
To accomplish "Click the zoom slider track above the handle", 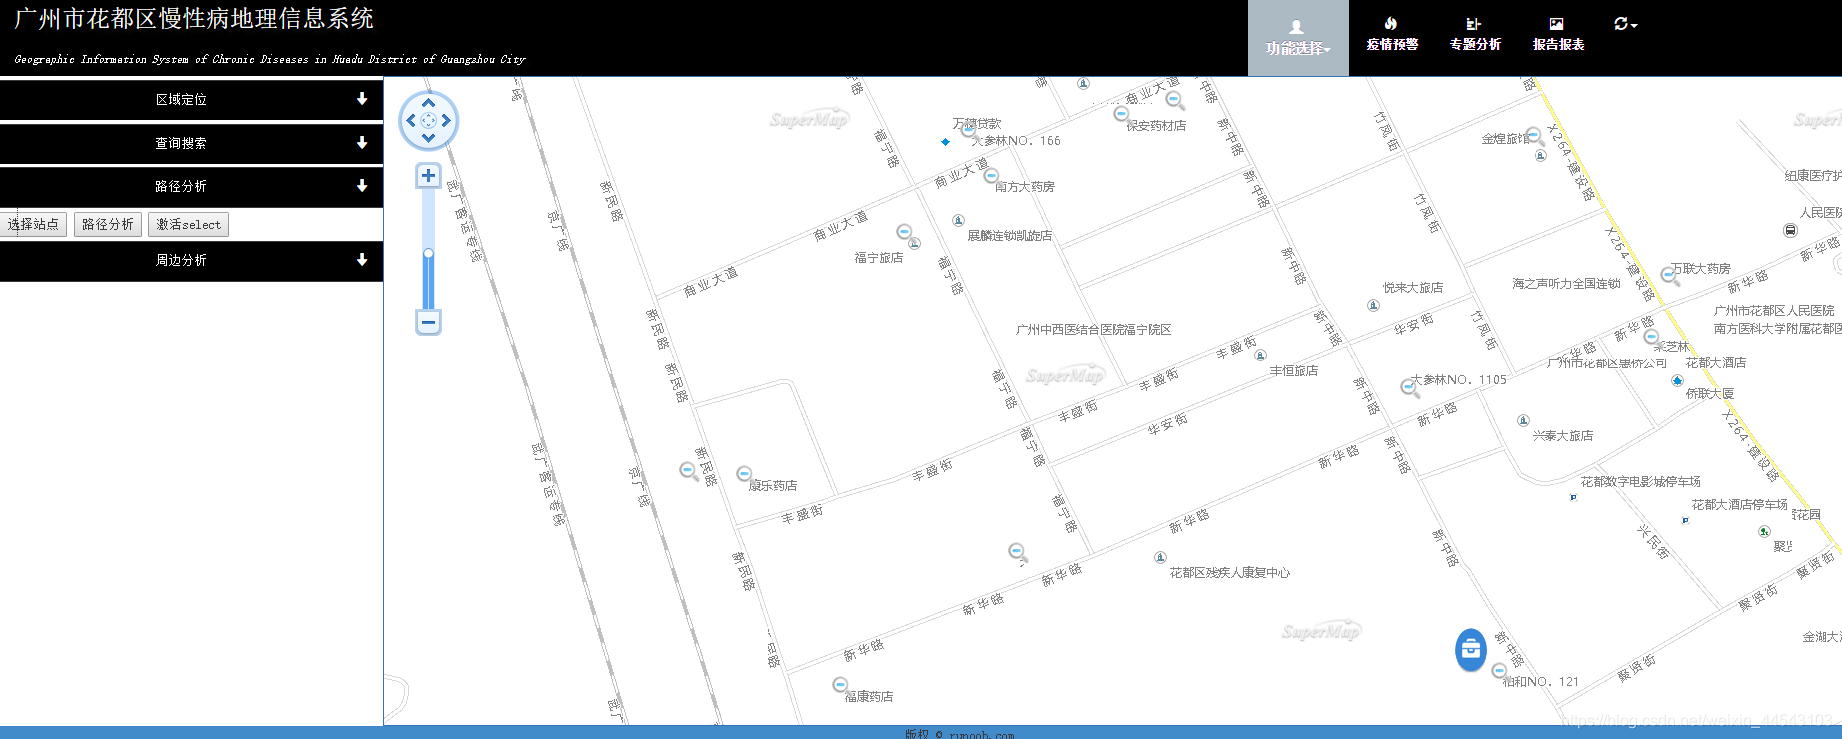I will (x=428, y=218).
